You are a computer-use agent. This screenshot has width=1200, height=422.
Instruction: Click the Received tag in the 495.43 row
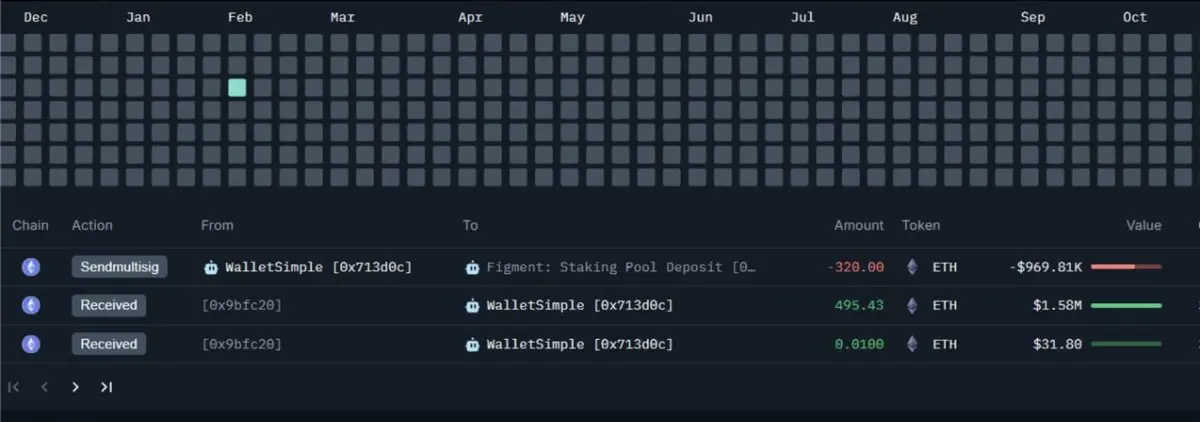coord(108,305)
